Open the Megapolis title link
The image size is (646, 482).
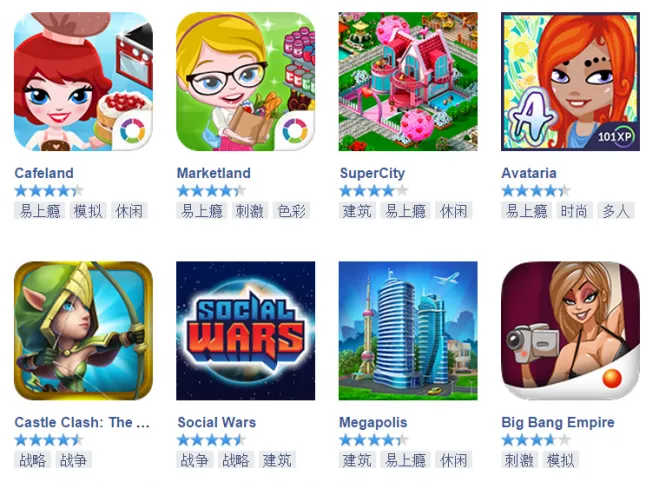point(373,423)
